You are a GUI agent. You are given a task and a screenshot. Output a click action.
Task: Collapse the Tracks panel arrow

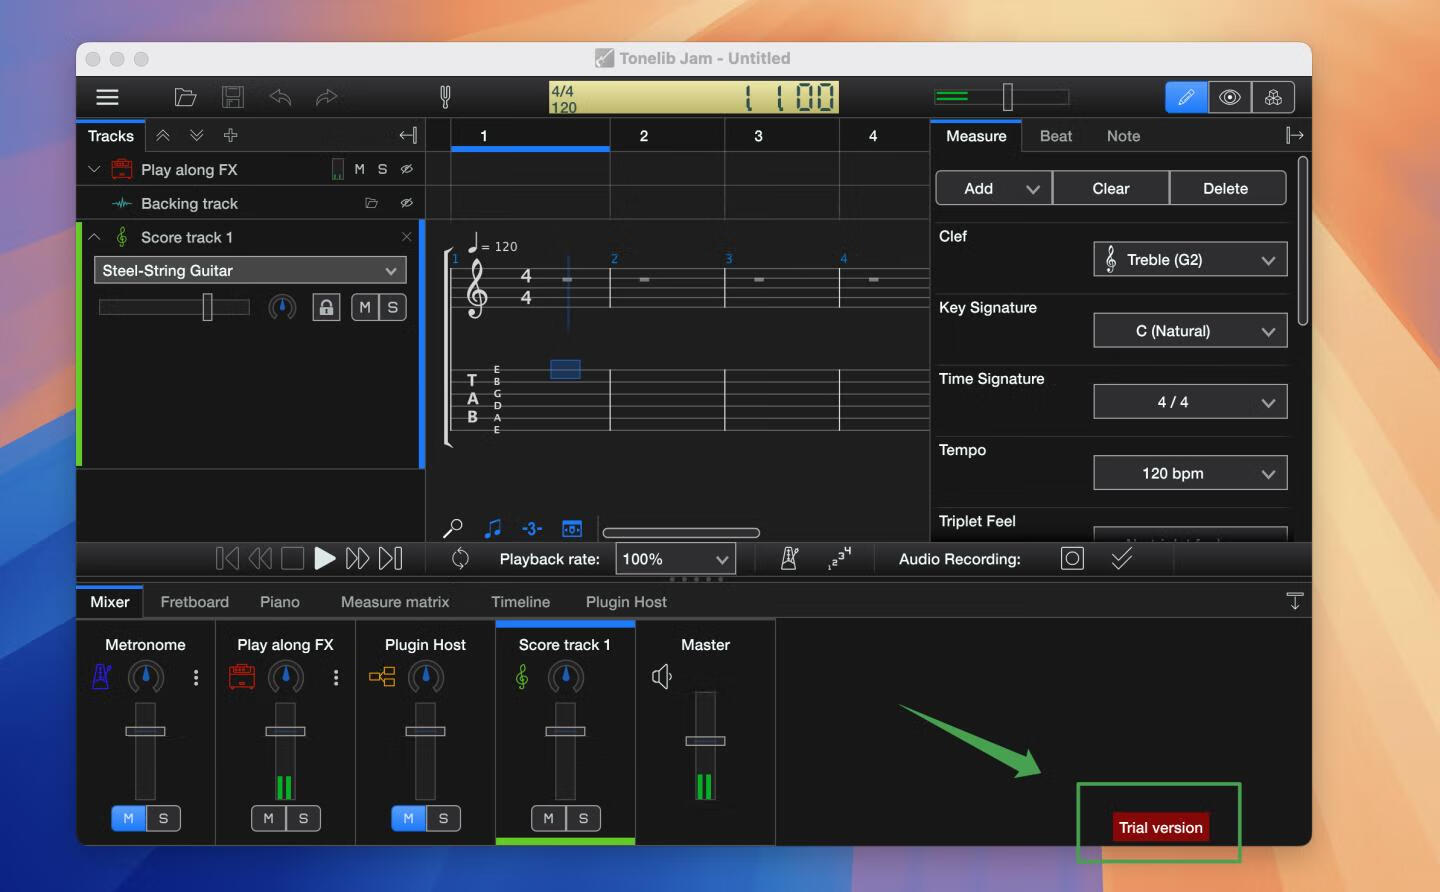408,136
